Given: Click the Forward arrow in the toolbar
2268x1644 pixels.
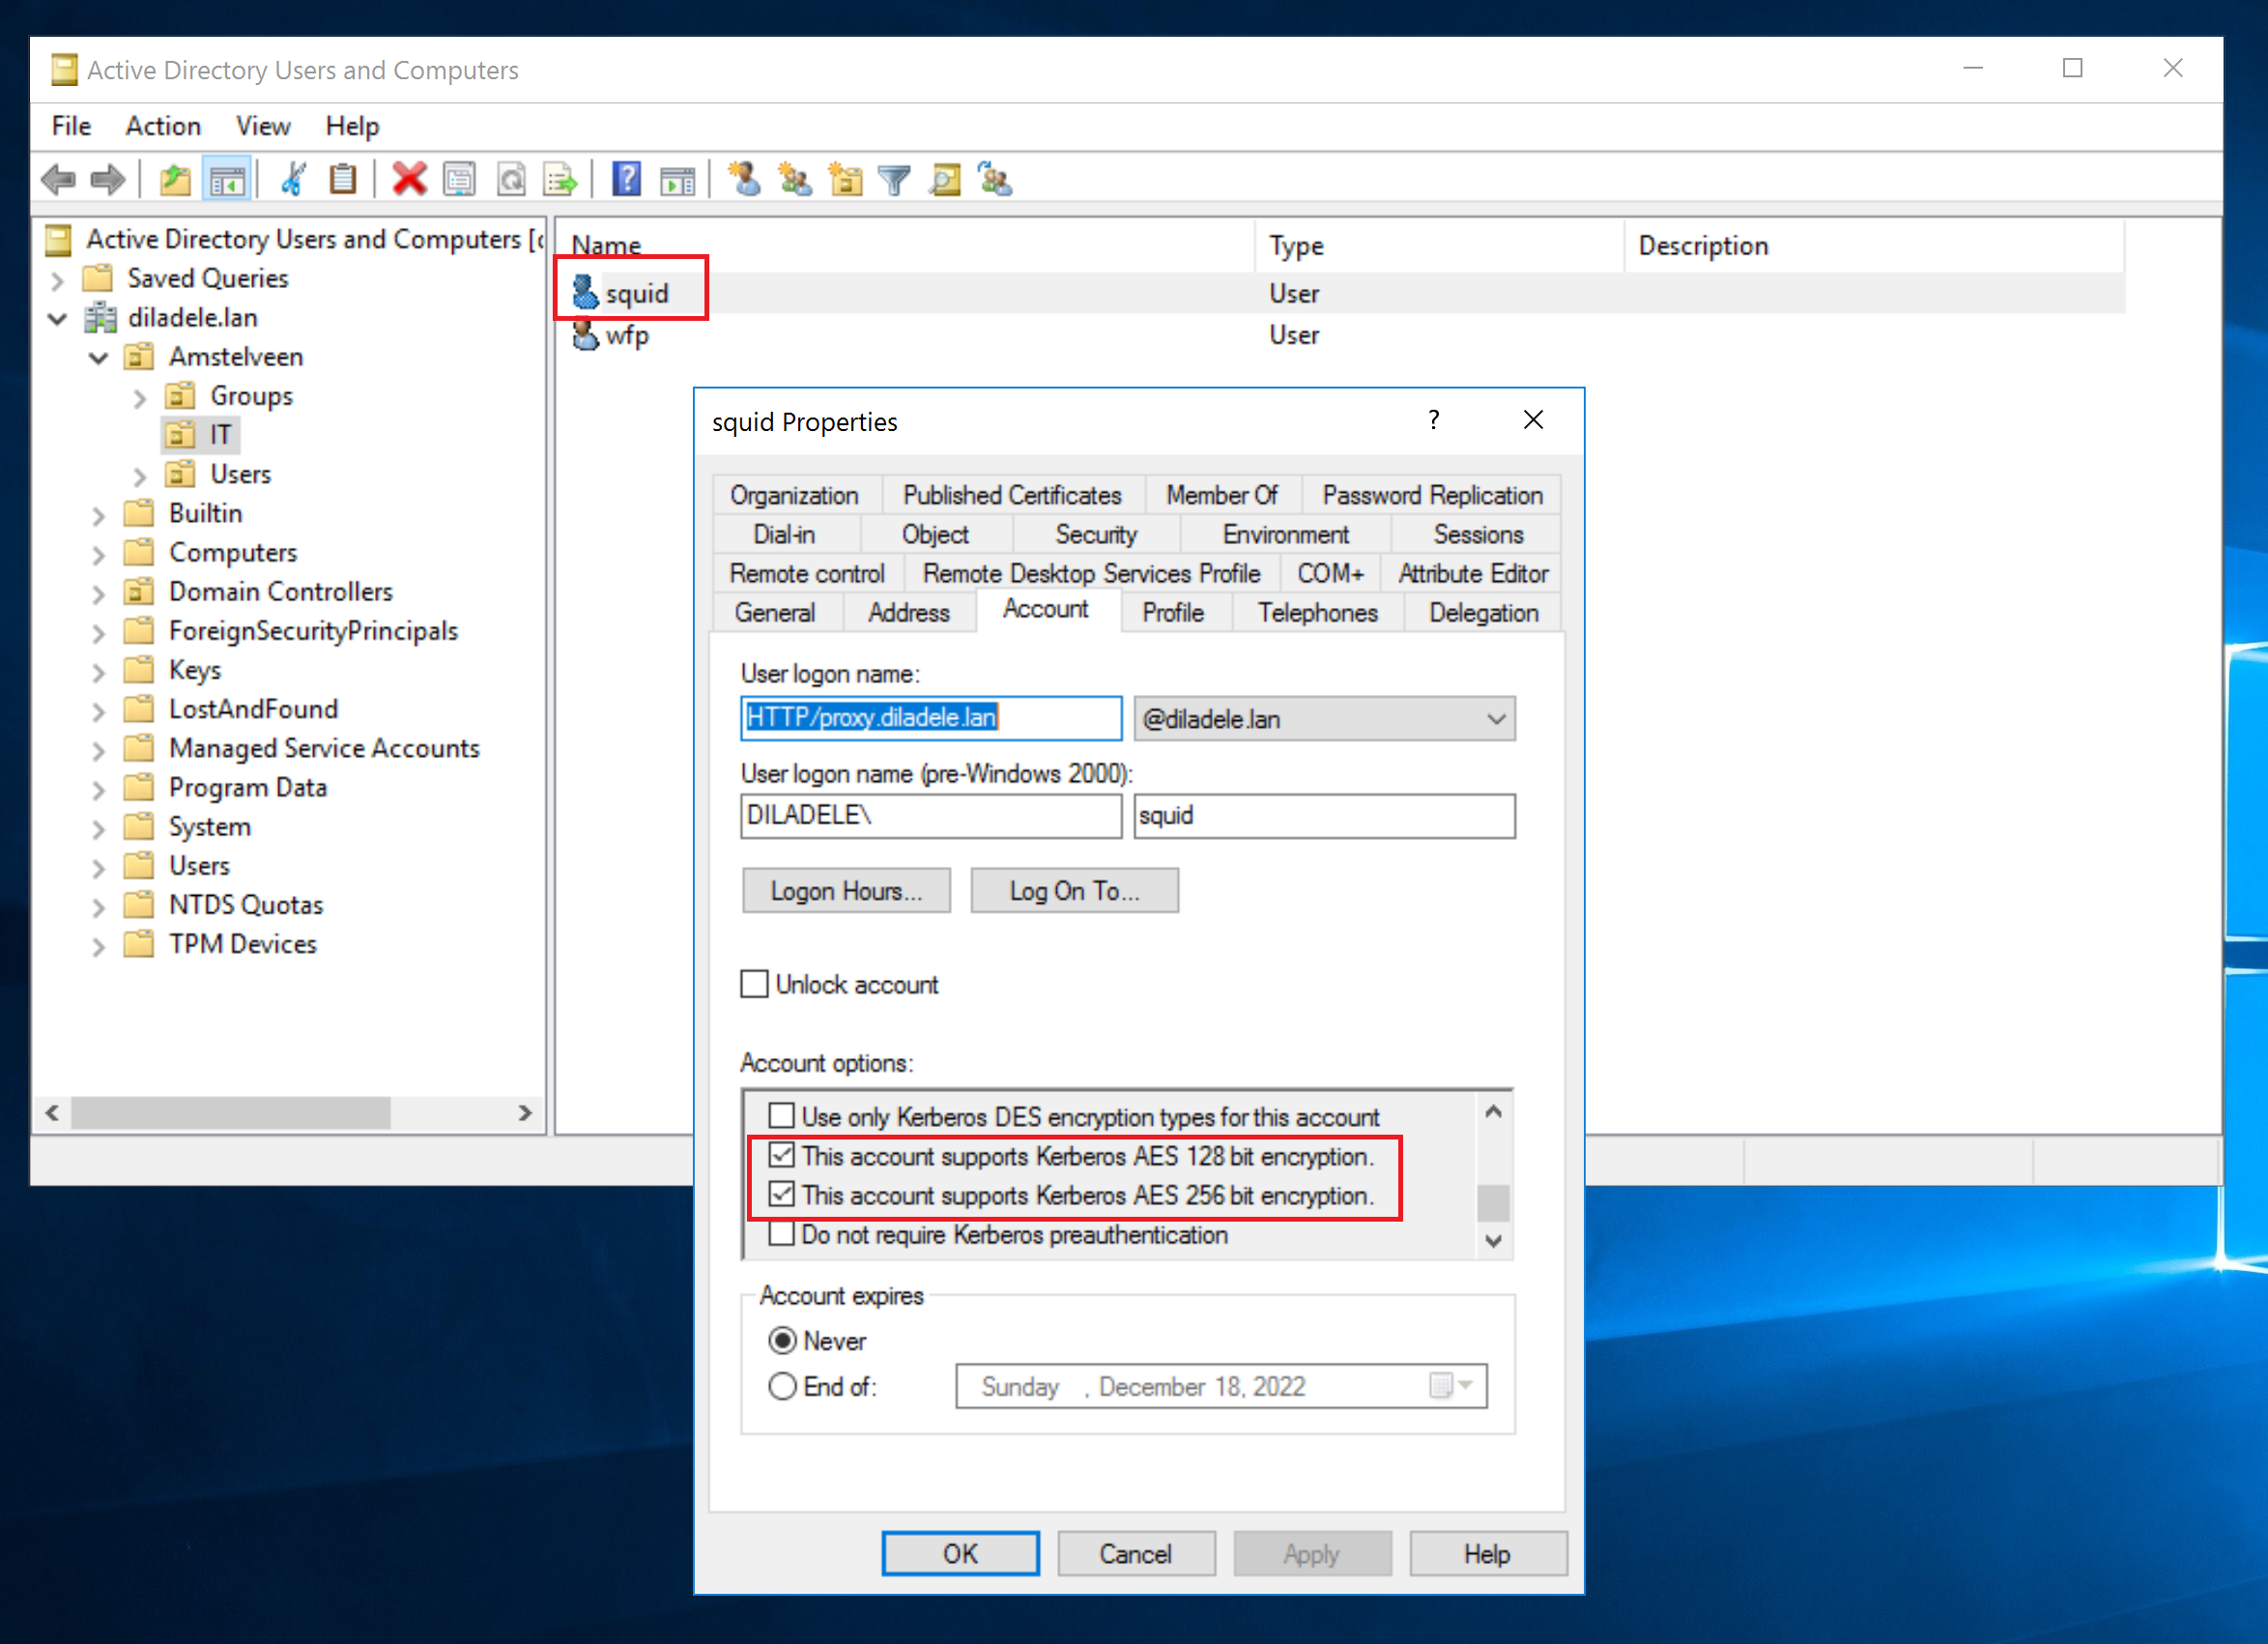Looking at the screenshot, I should (107, 180).
